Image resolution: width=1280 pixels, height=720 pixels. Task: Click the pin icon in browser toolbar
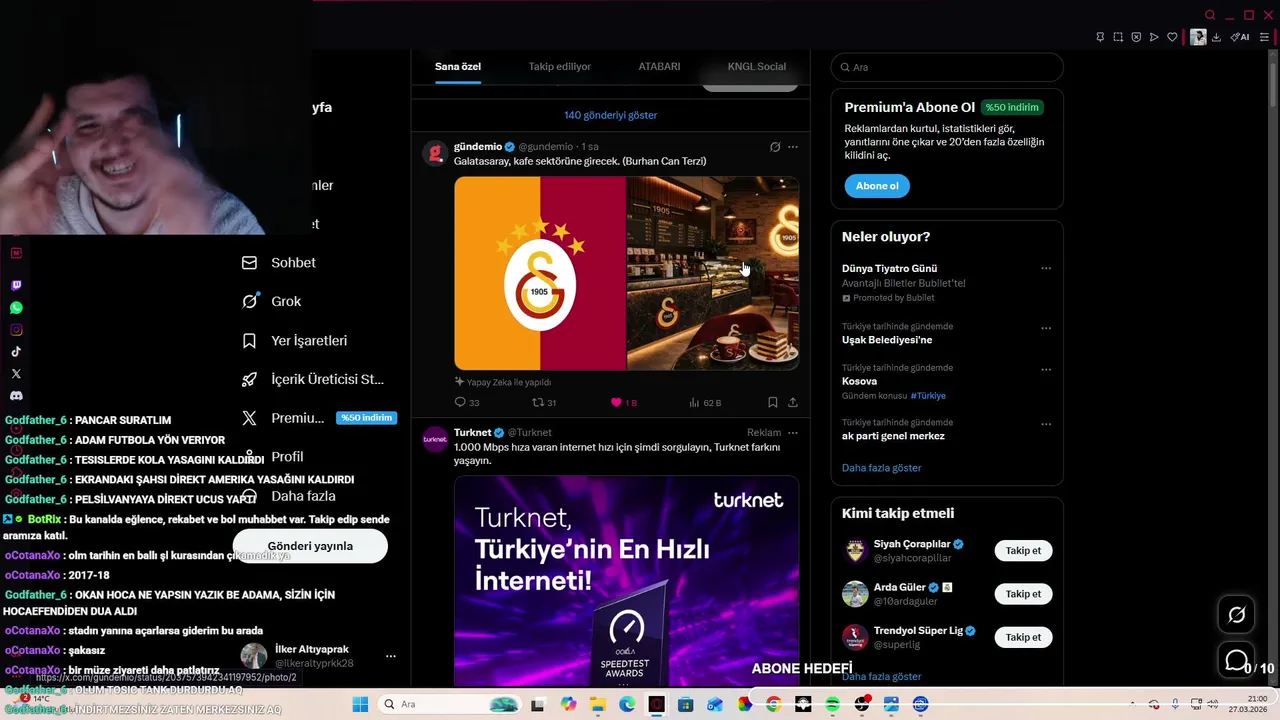click(1100, 37)
